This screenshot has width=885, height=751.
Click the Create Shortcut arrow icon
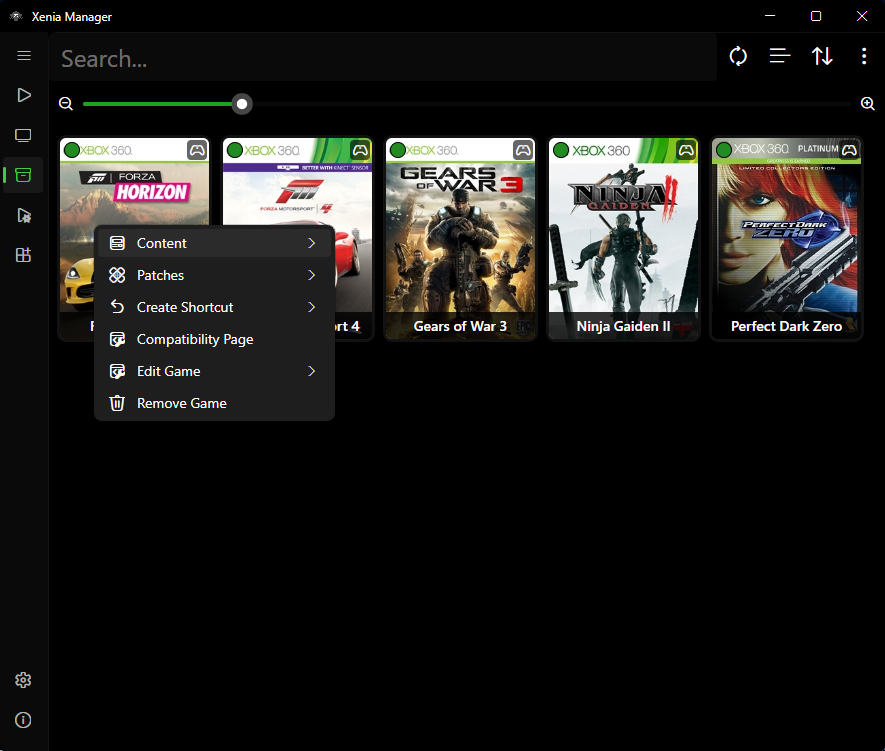tap(117, 307)
